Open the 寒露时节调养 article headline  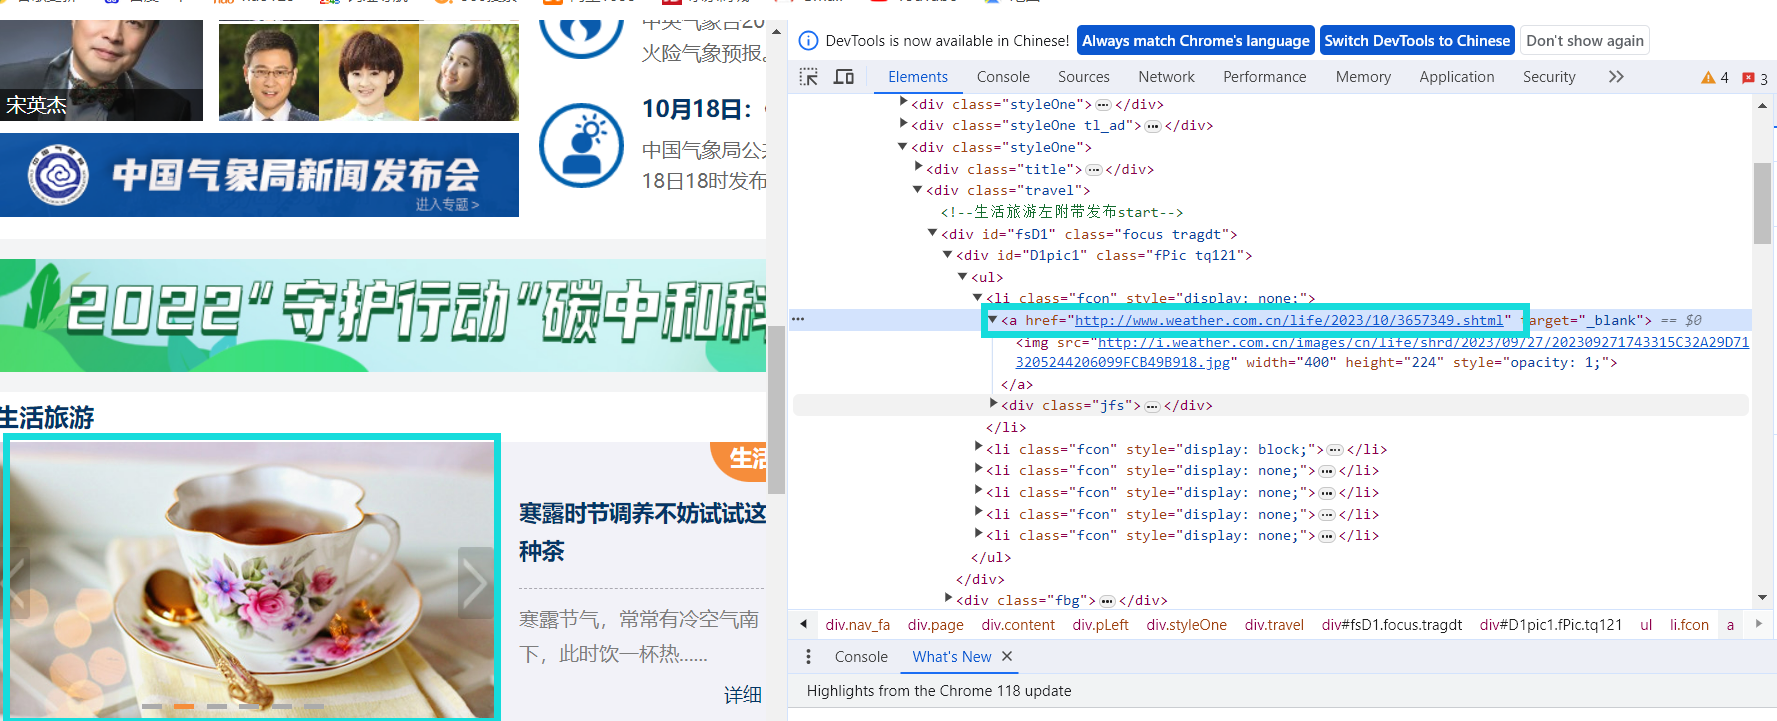point(642,532)
